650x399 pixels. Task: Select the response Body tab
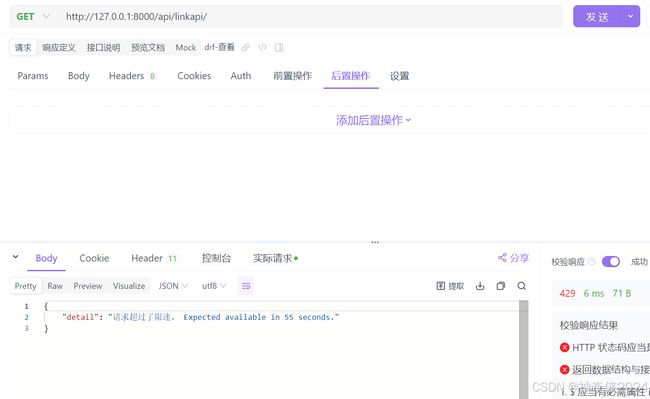pyautogui.click(x=46, y=258)
